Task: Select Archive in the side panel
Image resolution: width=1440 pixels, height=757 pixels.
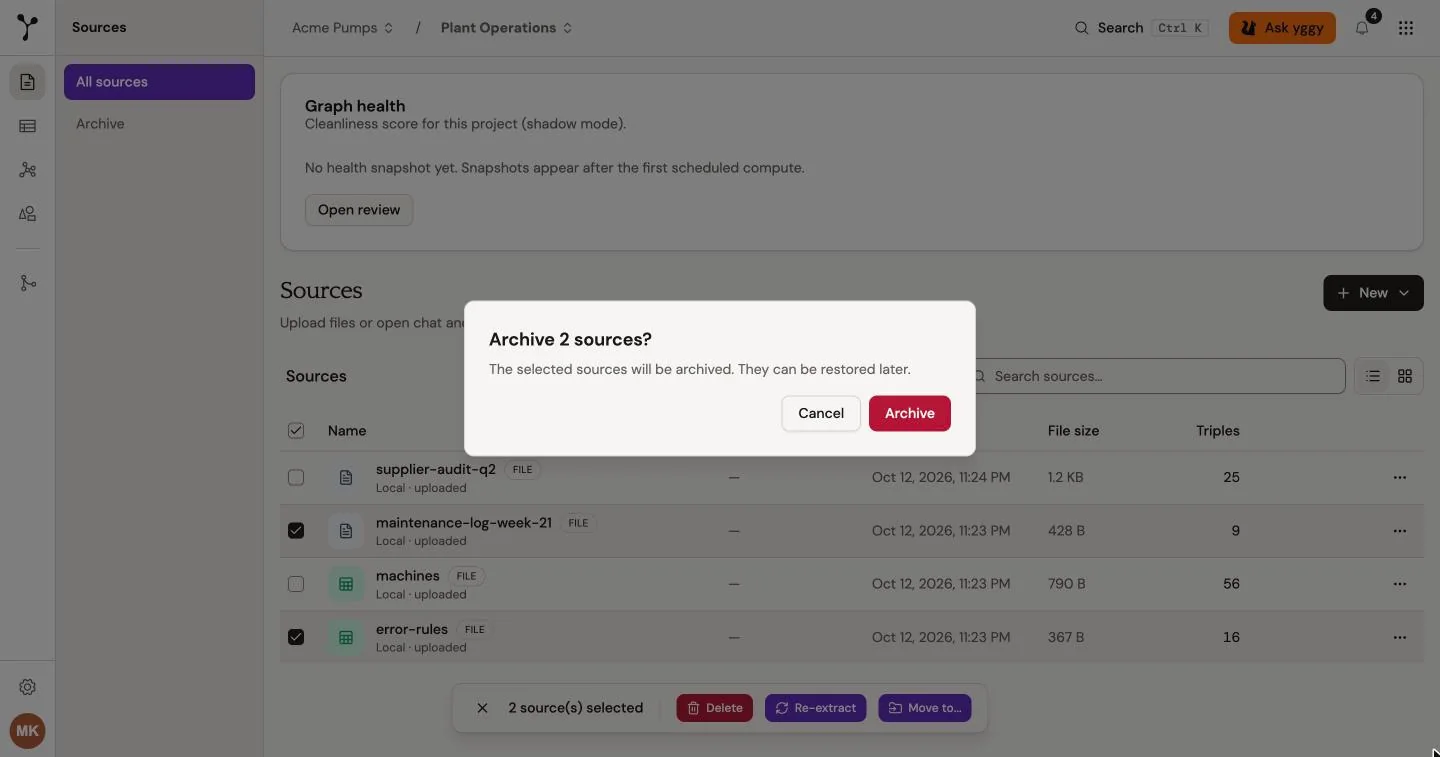Action: tap(159, 124)
